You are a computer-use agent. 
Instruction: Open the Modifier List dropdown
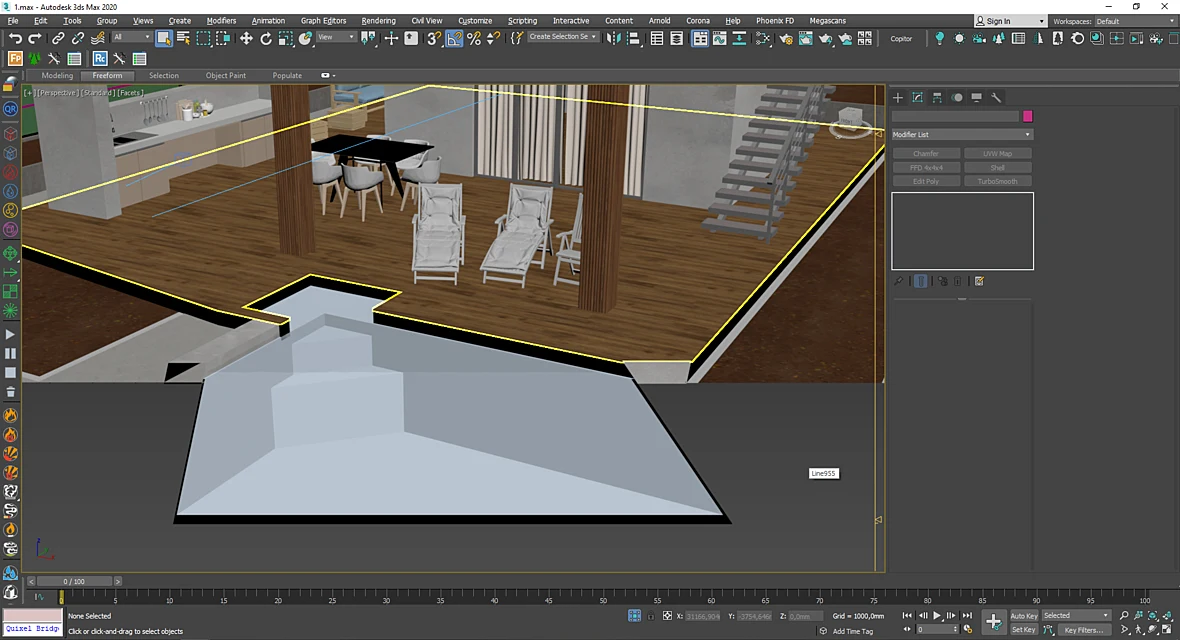click(x=962, y=134)
